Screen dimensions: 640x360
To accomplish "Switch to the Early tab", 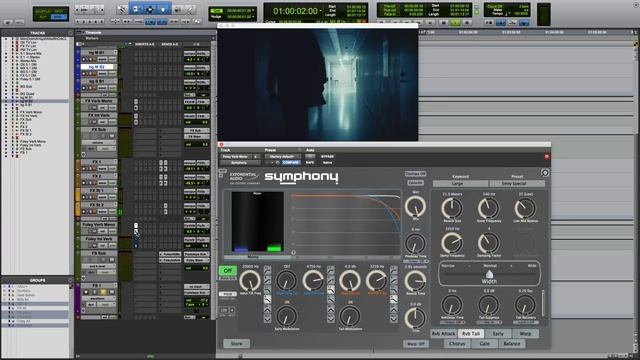I will (498, 334).
